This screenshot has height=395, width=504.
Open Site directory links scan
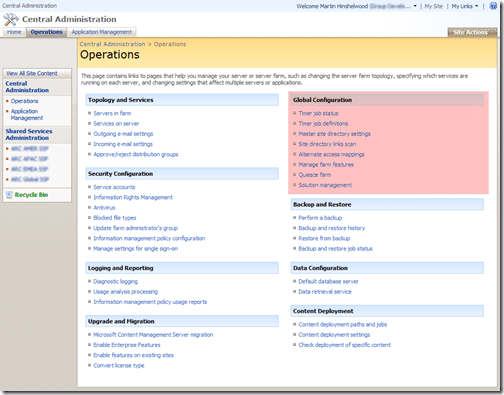pyautogui.click(x=327, y=144)
